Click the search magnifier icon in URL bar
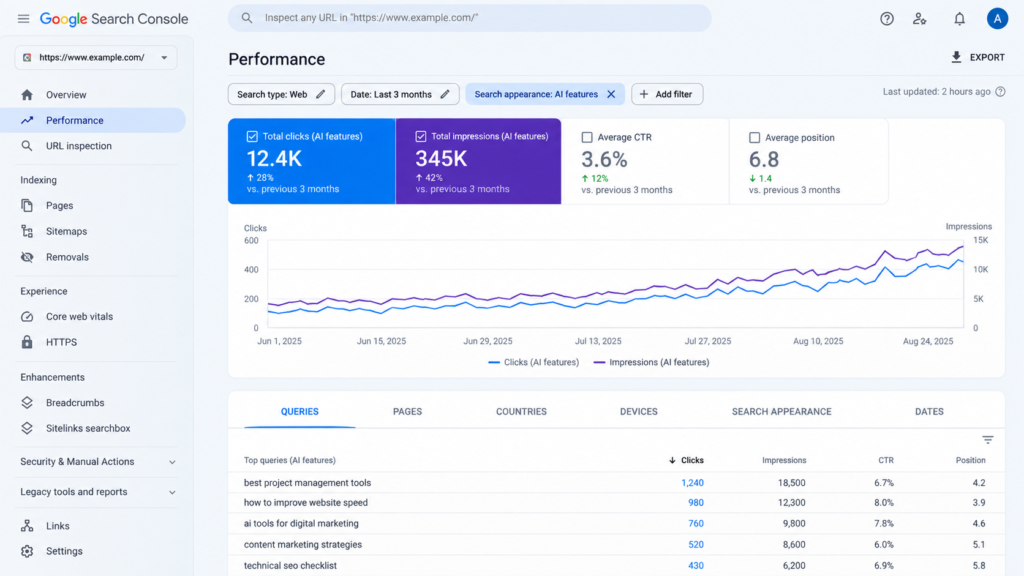This screenshot has width=1024, height=576. click(x=246, y=18)
